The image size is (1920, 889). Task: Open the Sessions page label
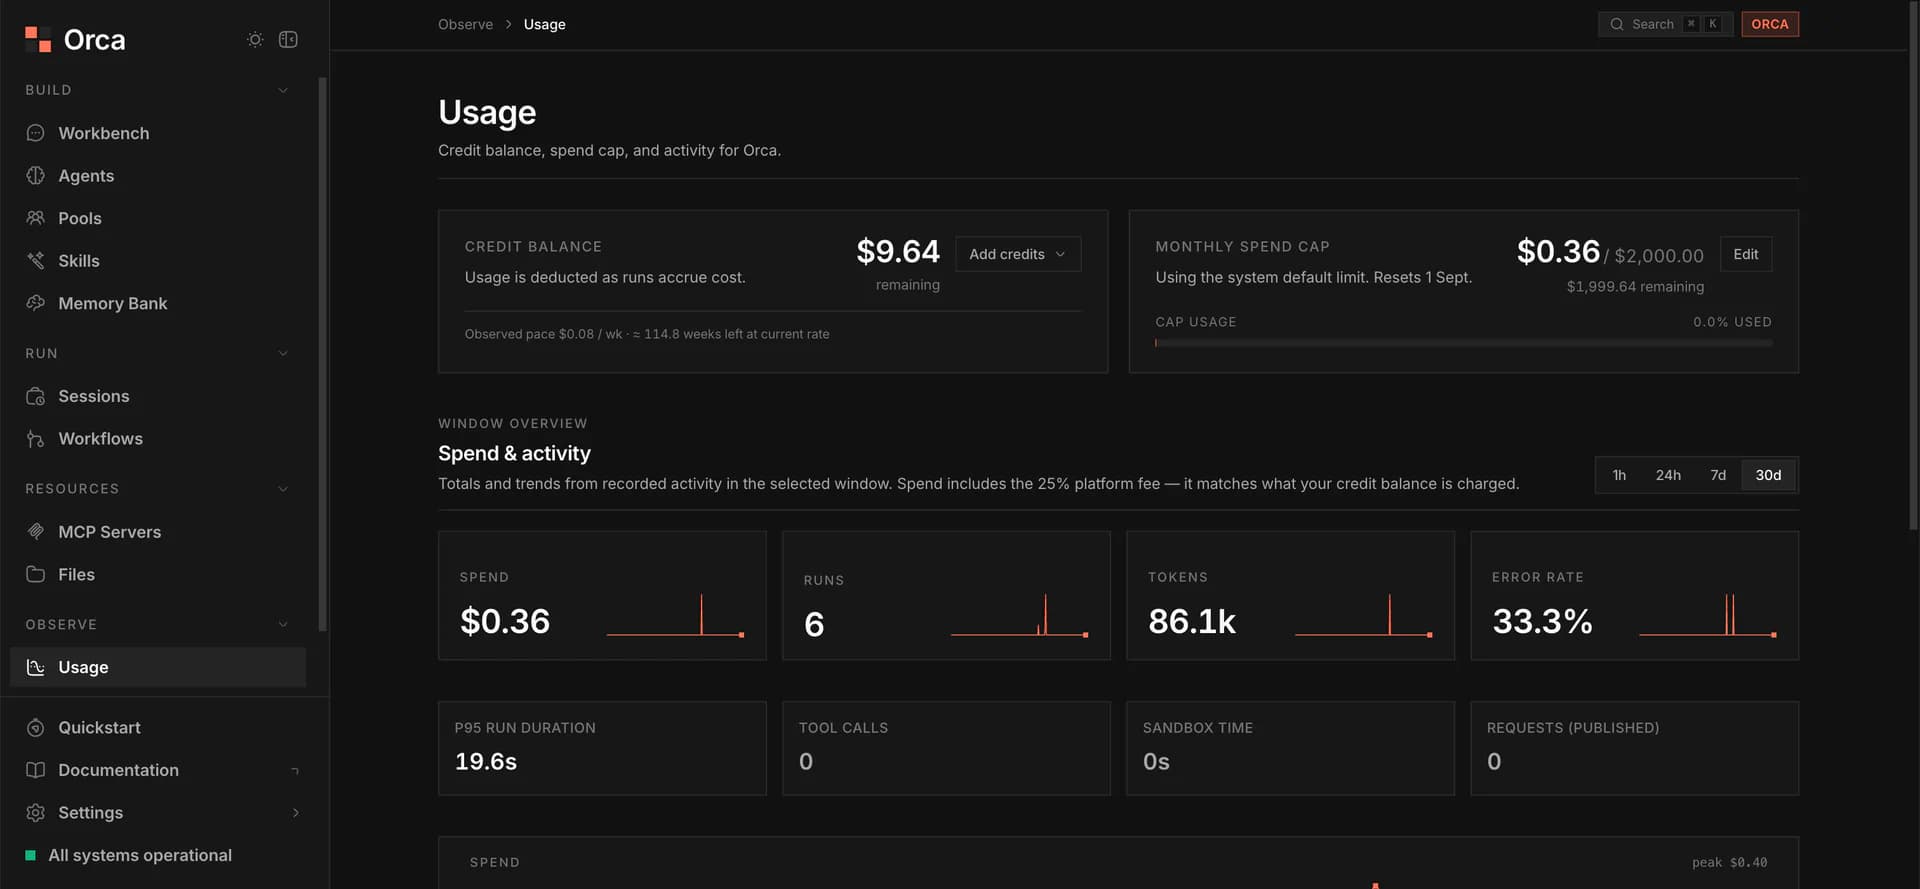94,396
